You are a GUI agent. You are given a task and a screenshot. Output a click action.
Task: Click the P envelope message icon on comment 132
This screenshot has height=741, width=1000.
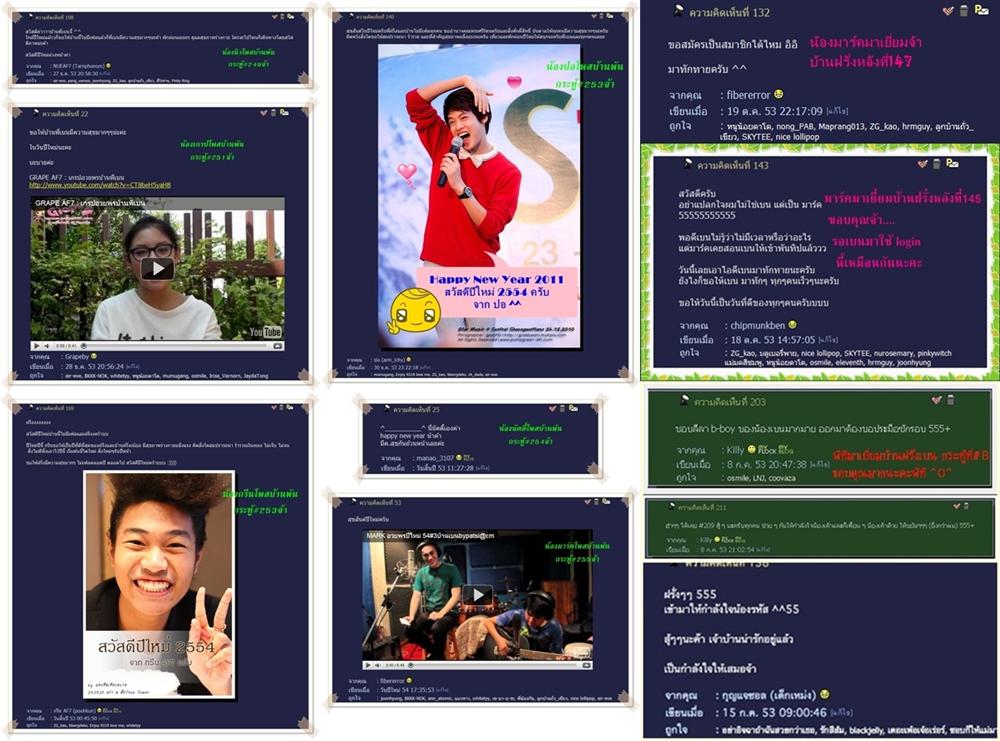982,10
